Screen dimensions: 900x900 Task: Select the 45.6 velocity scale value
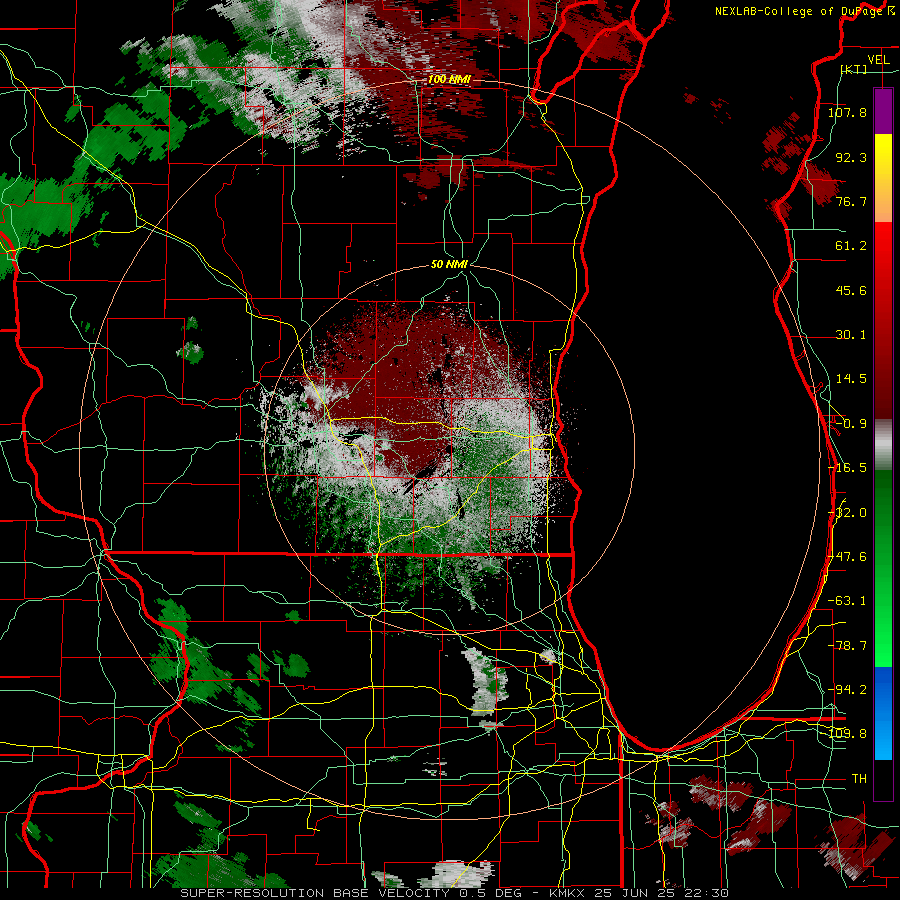pos(851,290)
